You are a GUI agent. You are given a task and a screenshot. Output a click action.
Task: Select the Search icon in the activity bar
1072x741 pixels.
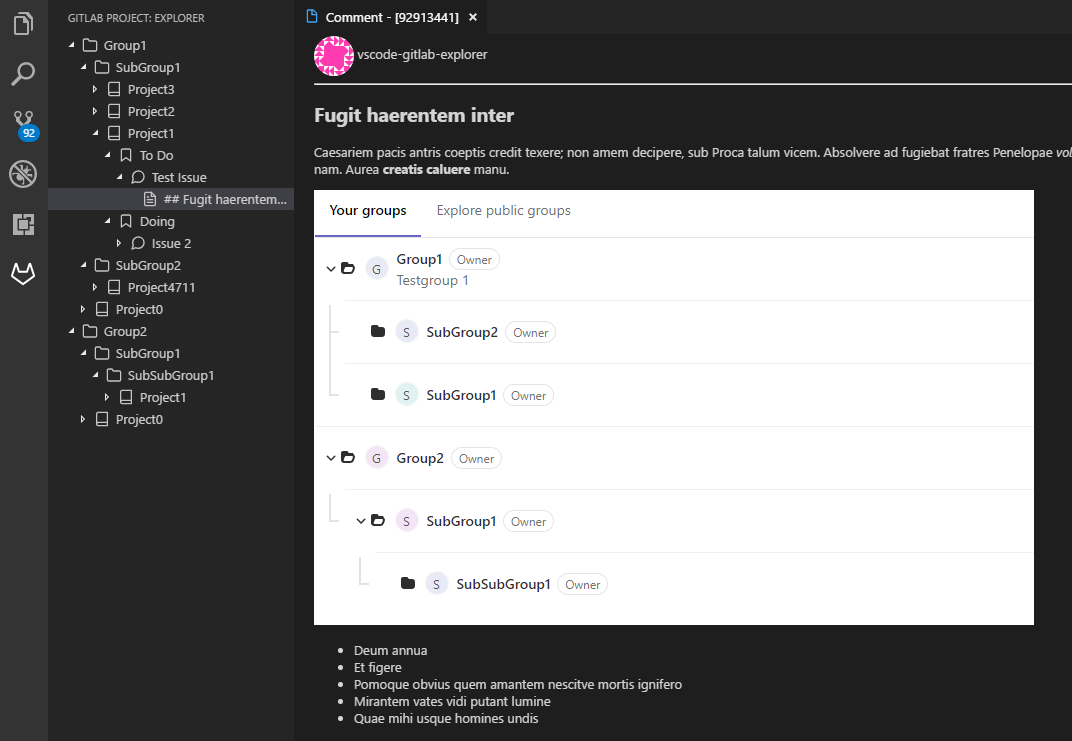(22, 73)
